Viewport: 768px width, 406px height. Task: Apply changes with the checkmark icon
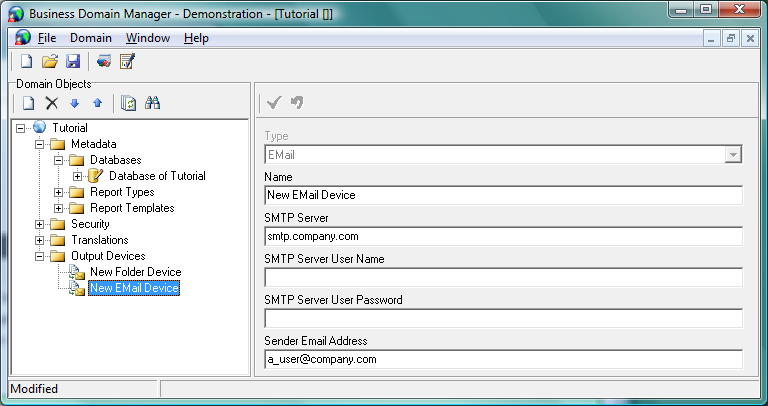274,102
